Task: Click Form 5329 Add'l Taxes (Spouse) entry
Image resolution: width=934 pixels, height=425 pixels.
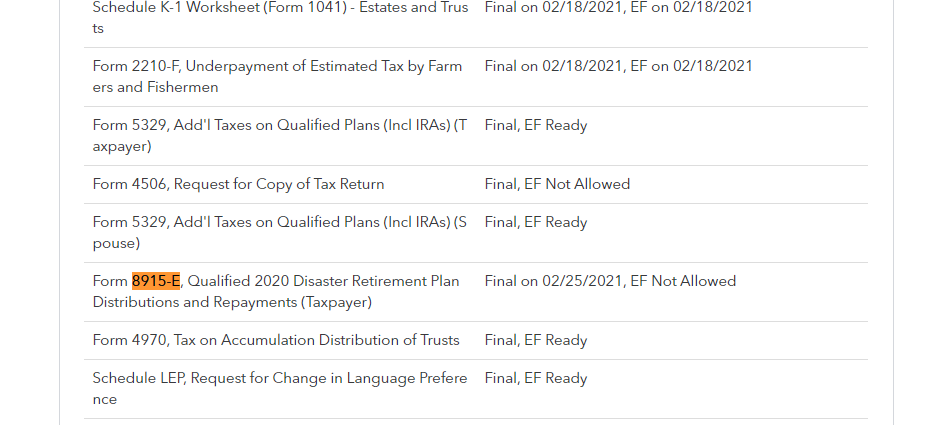Action: pos(279,222)
